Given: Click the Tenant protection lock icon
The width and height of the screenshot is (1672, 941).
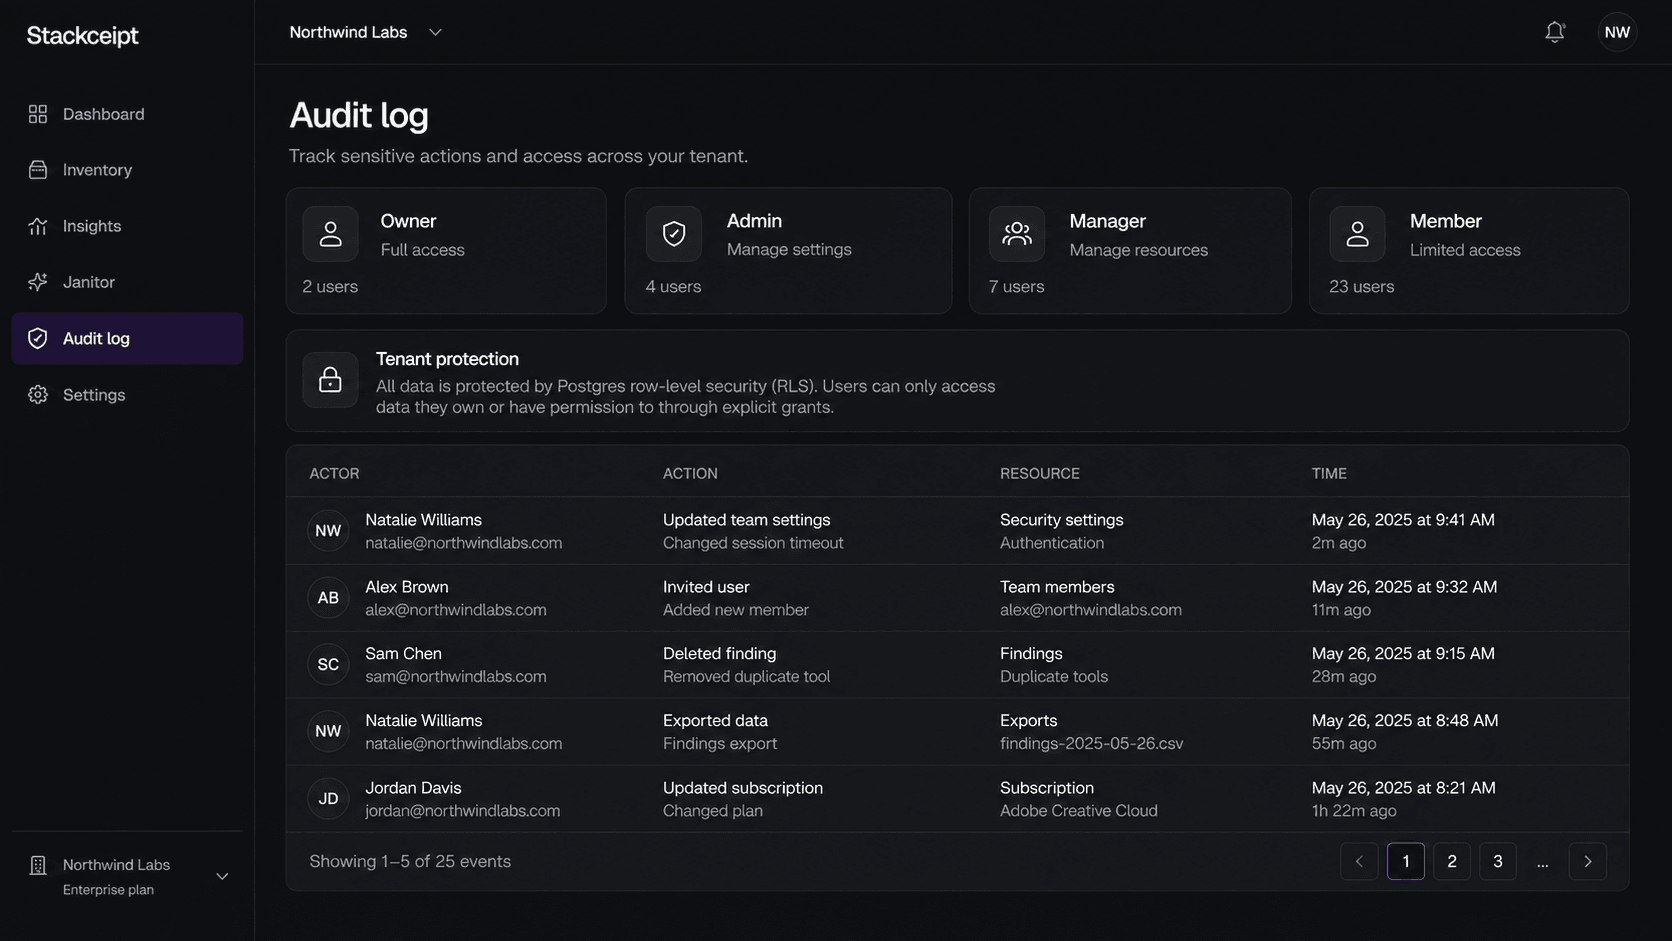Looking at the screenshot, I should point(330,380).
